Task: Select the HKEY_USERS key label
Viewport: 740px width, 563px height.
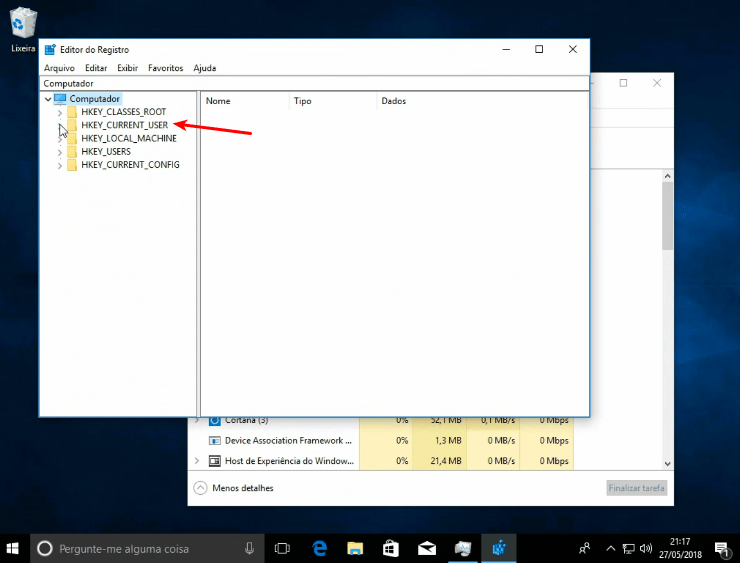Action: 106,151
